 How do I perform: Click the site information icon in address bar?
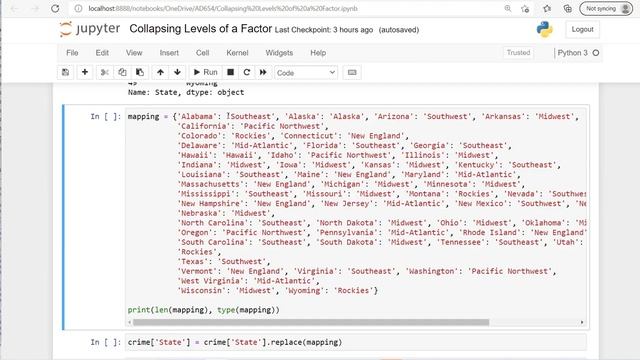click(78, 8)
